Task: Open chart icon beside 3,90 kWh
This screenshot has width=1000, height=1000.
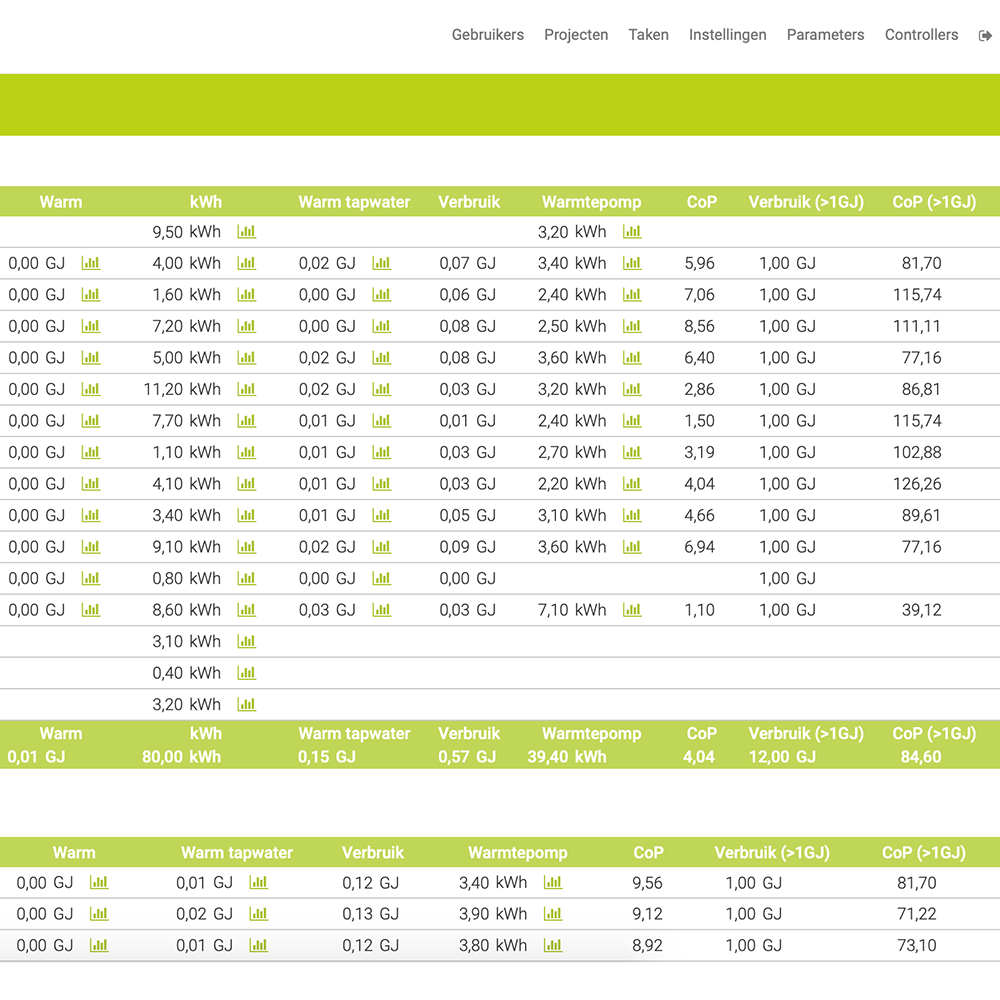Action: (x=553, y=914)
